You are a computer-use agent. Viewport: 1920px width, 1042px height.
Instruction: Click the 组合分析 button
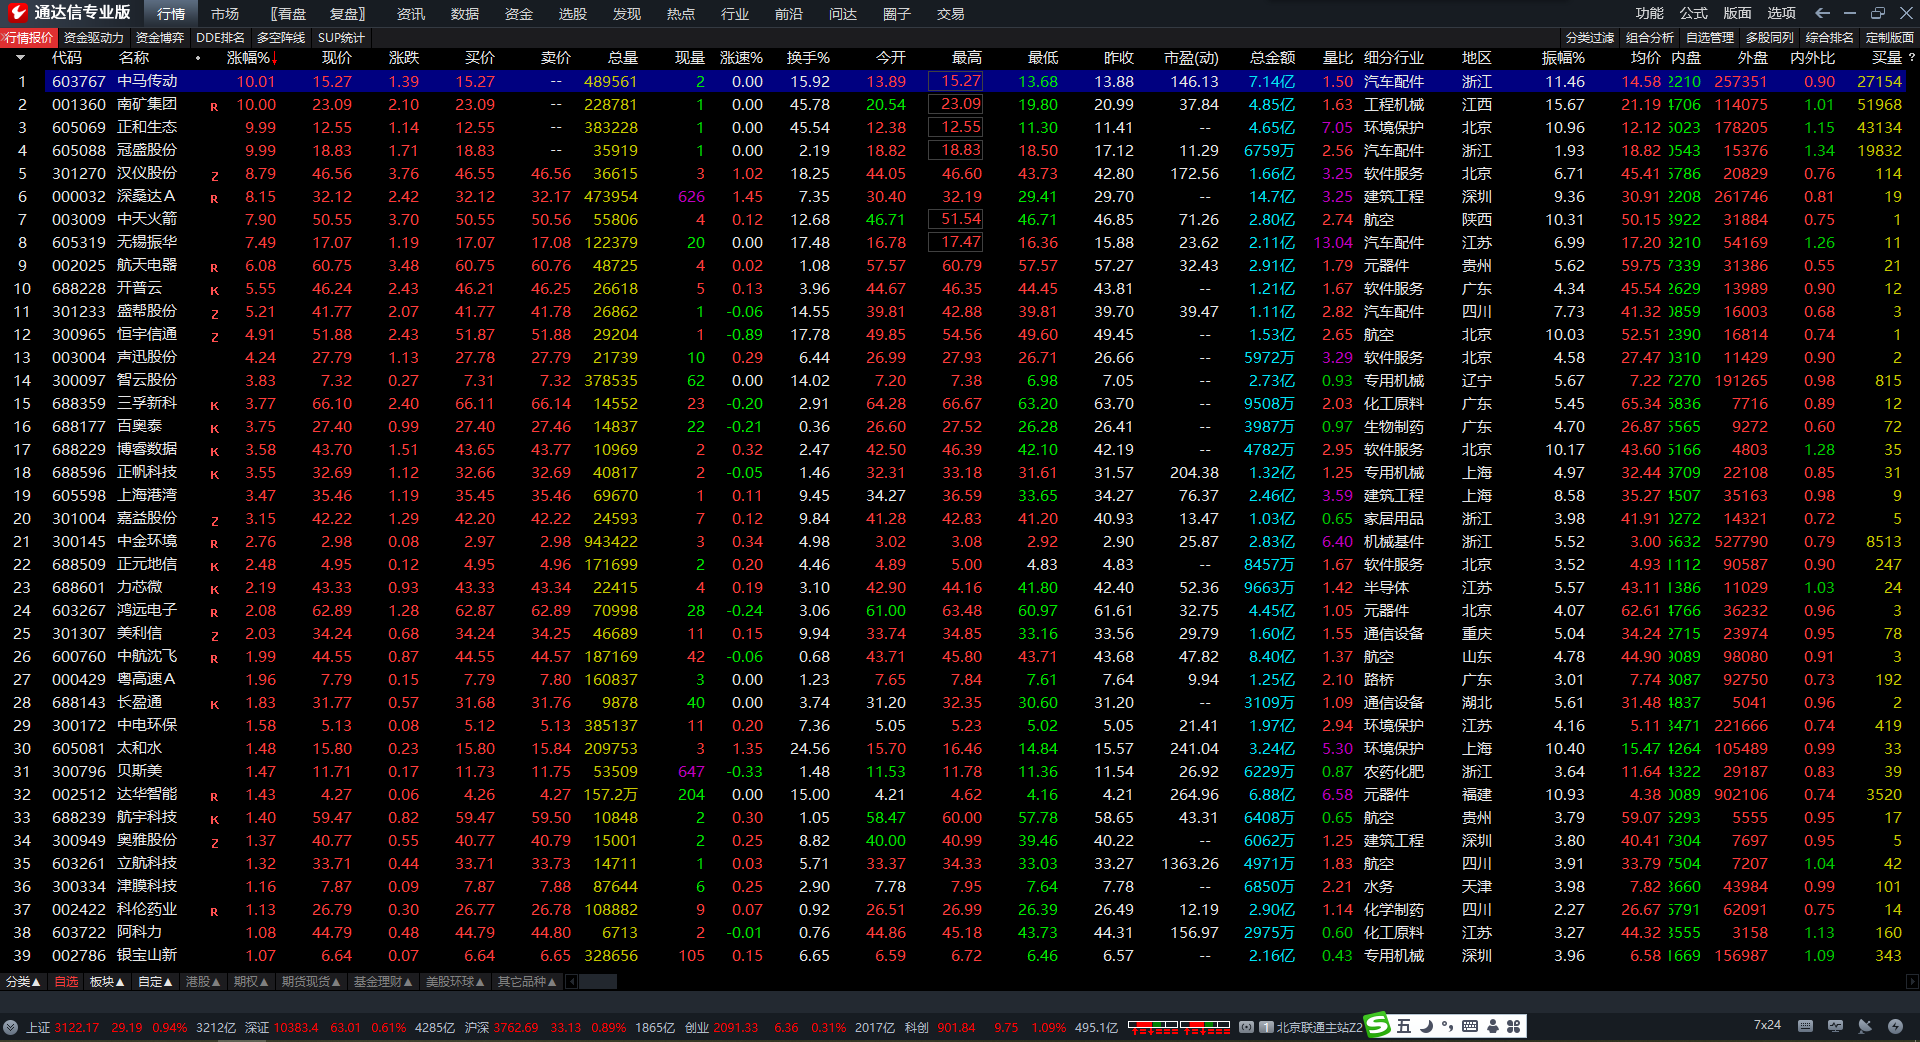[x=1650, y=37]
